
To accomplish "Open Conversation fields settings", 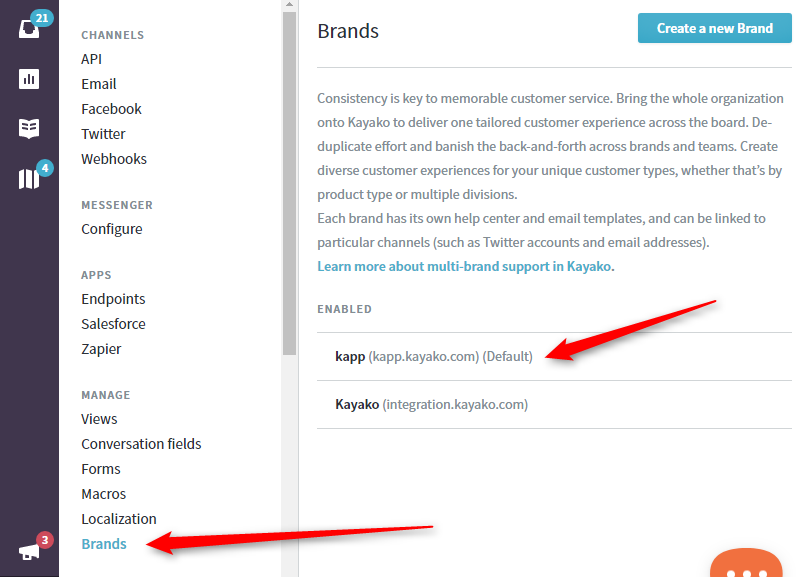I will (141, 444).
